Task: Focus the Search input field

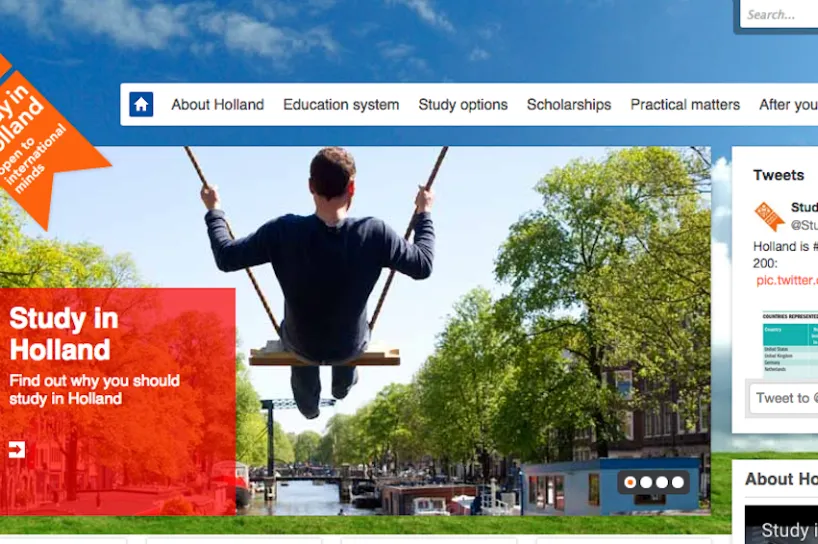Action: point(779,15)
